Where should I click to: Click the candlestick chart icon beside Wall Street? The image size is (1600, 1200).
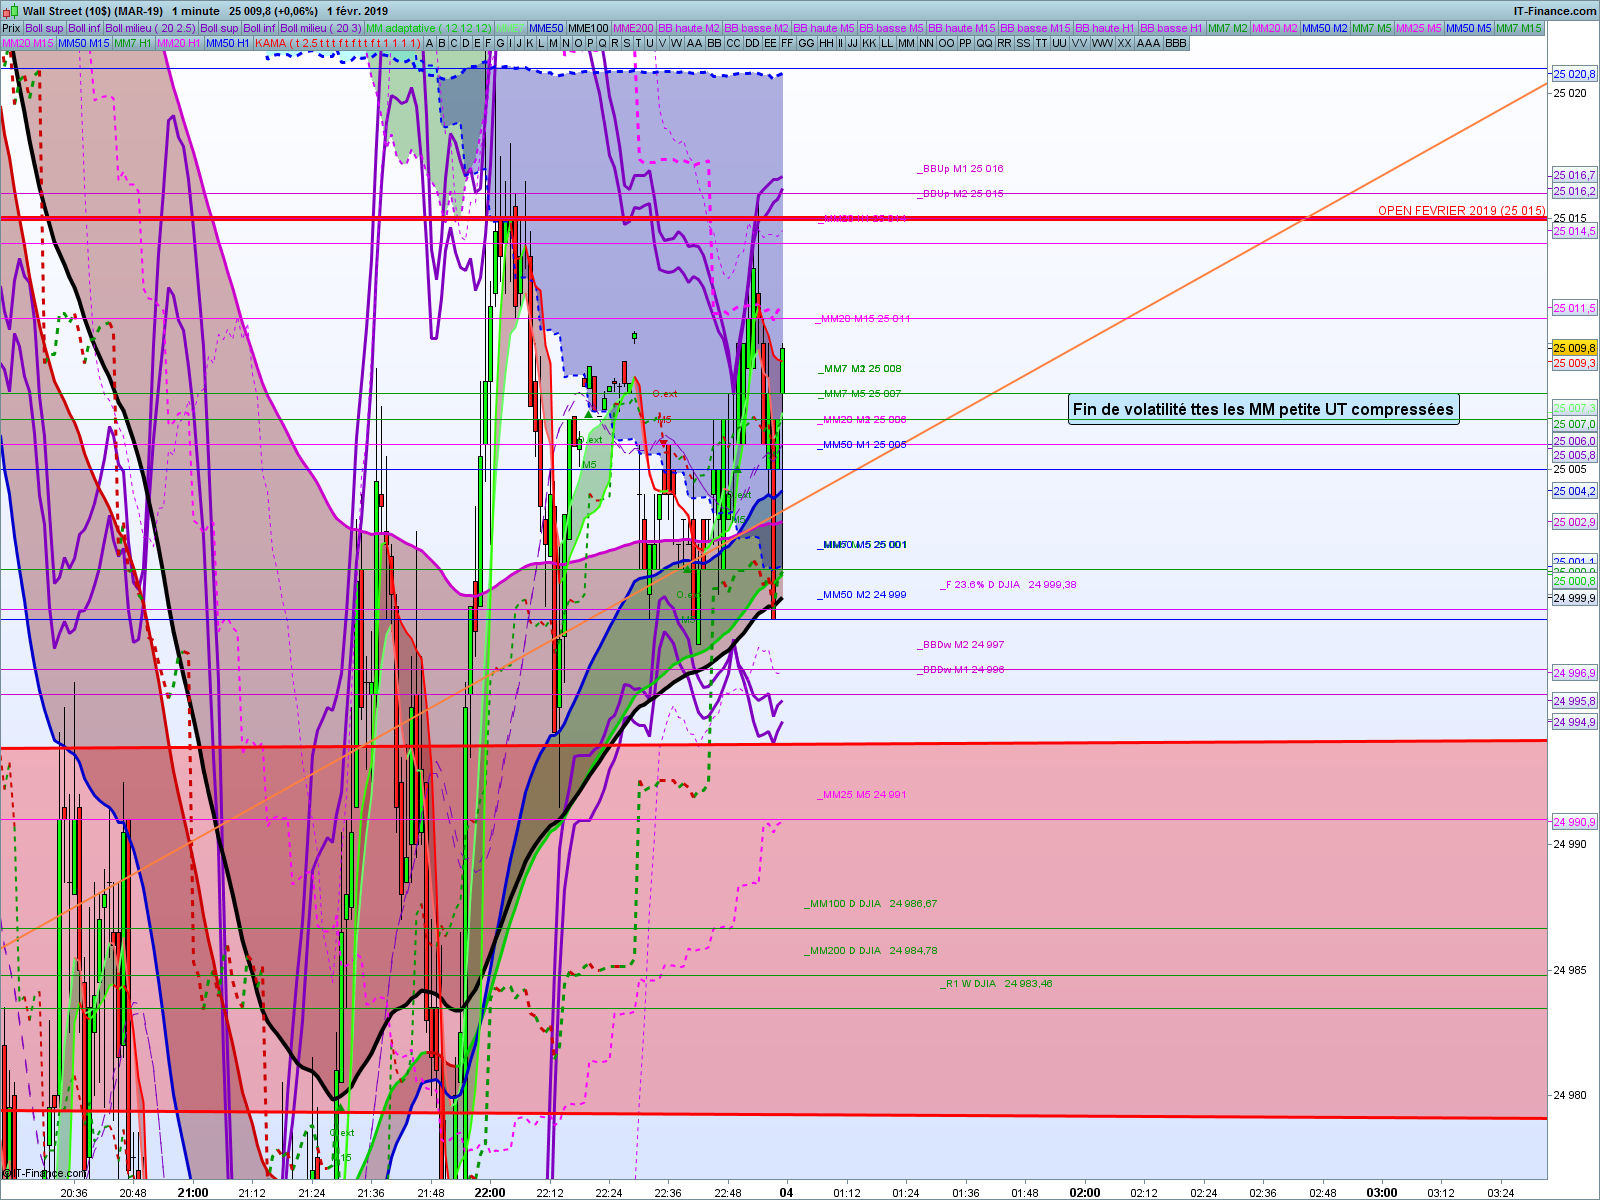tap(10, 11)
